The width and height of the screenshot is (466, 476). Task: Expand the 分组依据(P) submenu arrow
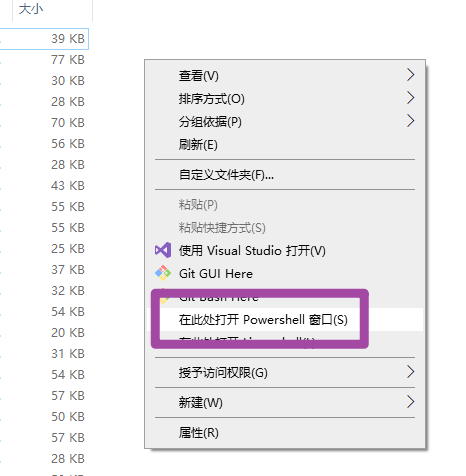point(411,121)
